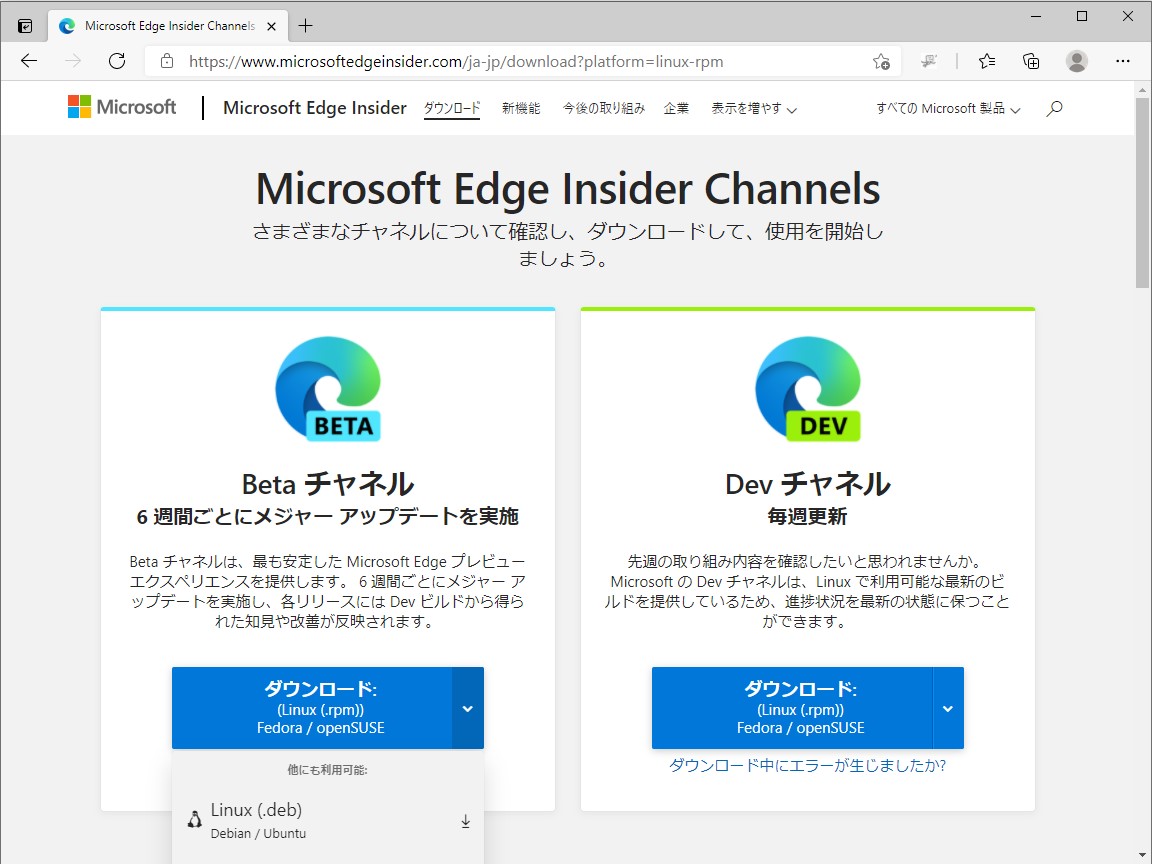The height and width of the screenshot is (864, 1152).
Task: Click the extension icon beside the address bar
Action: point(929,61)
